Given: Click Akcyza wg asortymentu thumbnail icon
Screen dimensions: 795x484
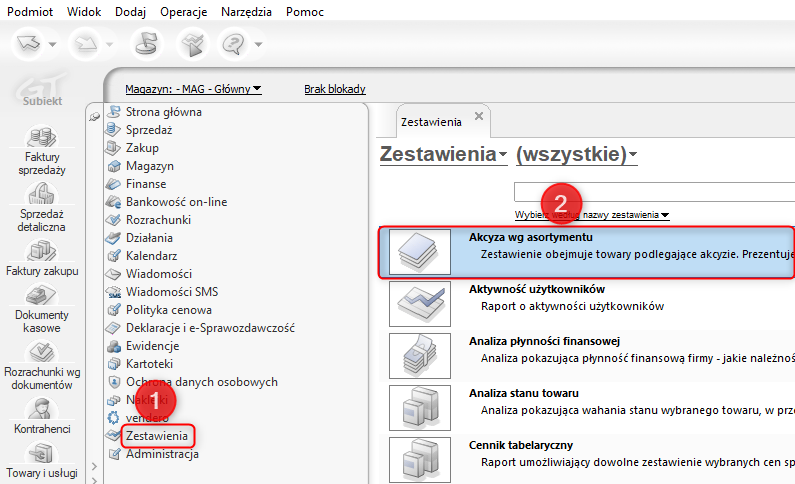Looking at the screenshot, I should pos(419,252).
